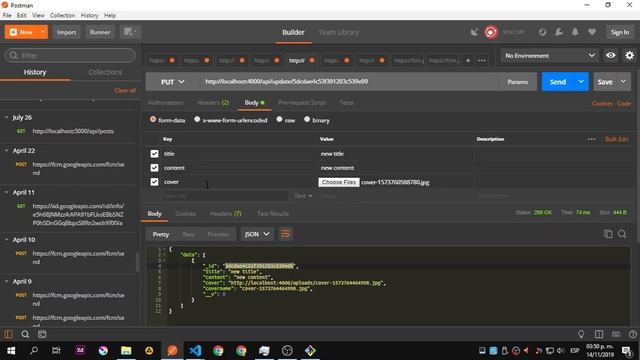Select the raw body type
The image size is (640, 360).
click(x=279, y=120)
